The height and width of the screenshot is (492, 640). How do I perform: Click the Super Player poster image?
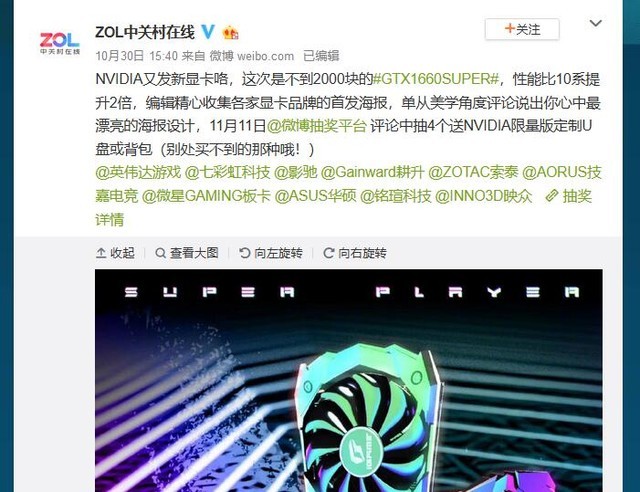point(349,380)
